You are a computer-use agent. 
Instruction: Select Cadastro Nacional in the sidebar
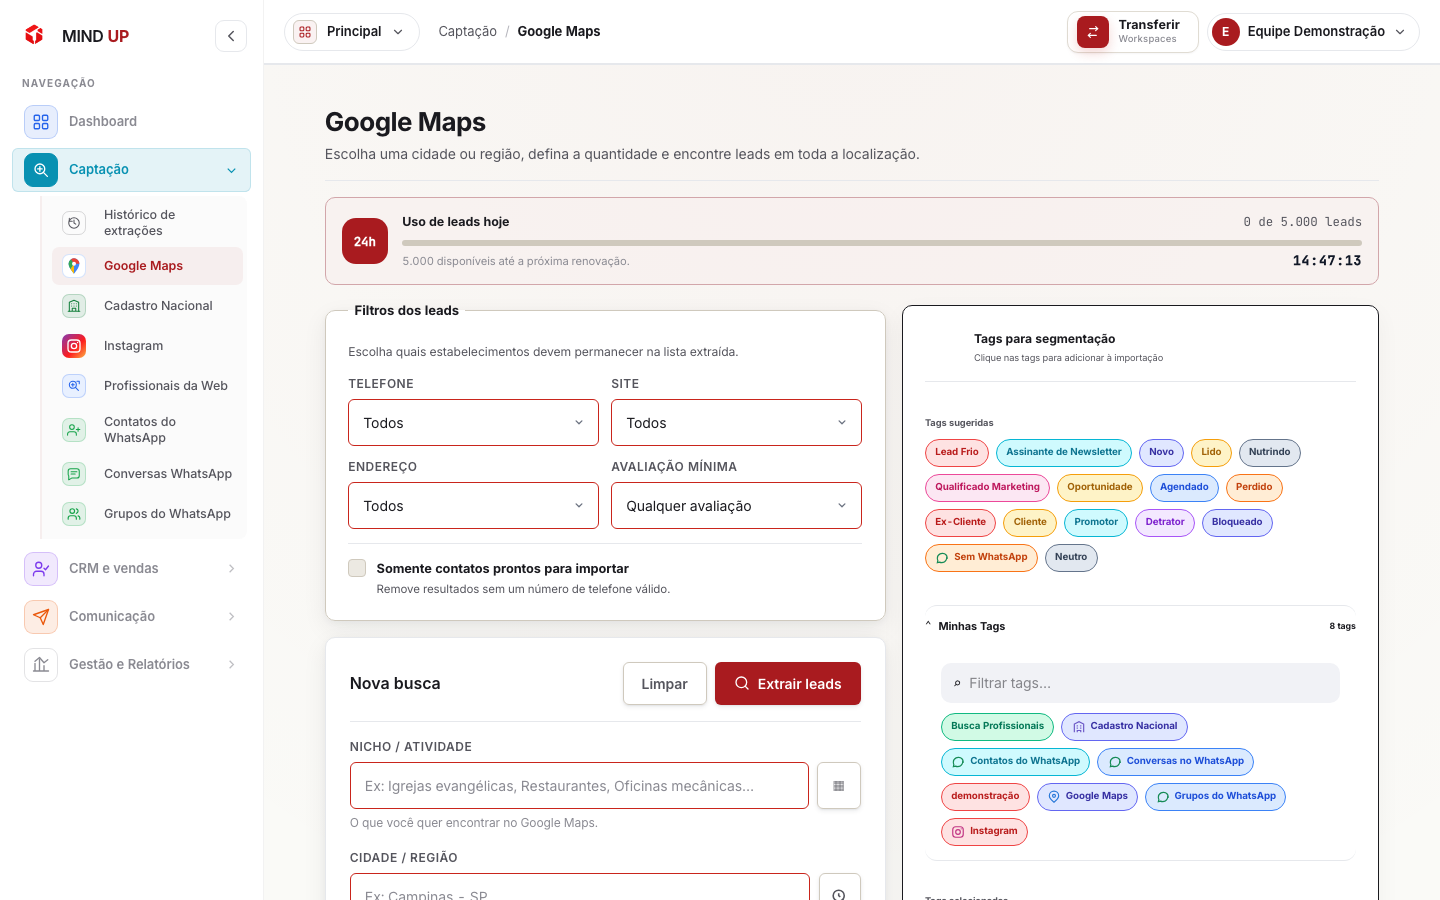[148, 306]
